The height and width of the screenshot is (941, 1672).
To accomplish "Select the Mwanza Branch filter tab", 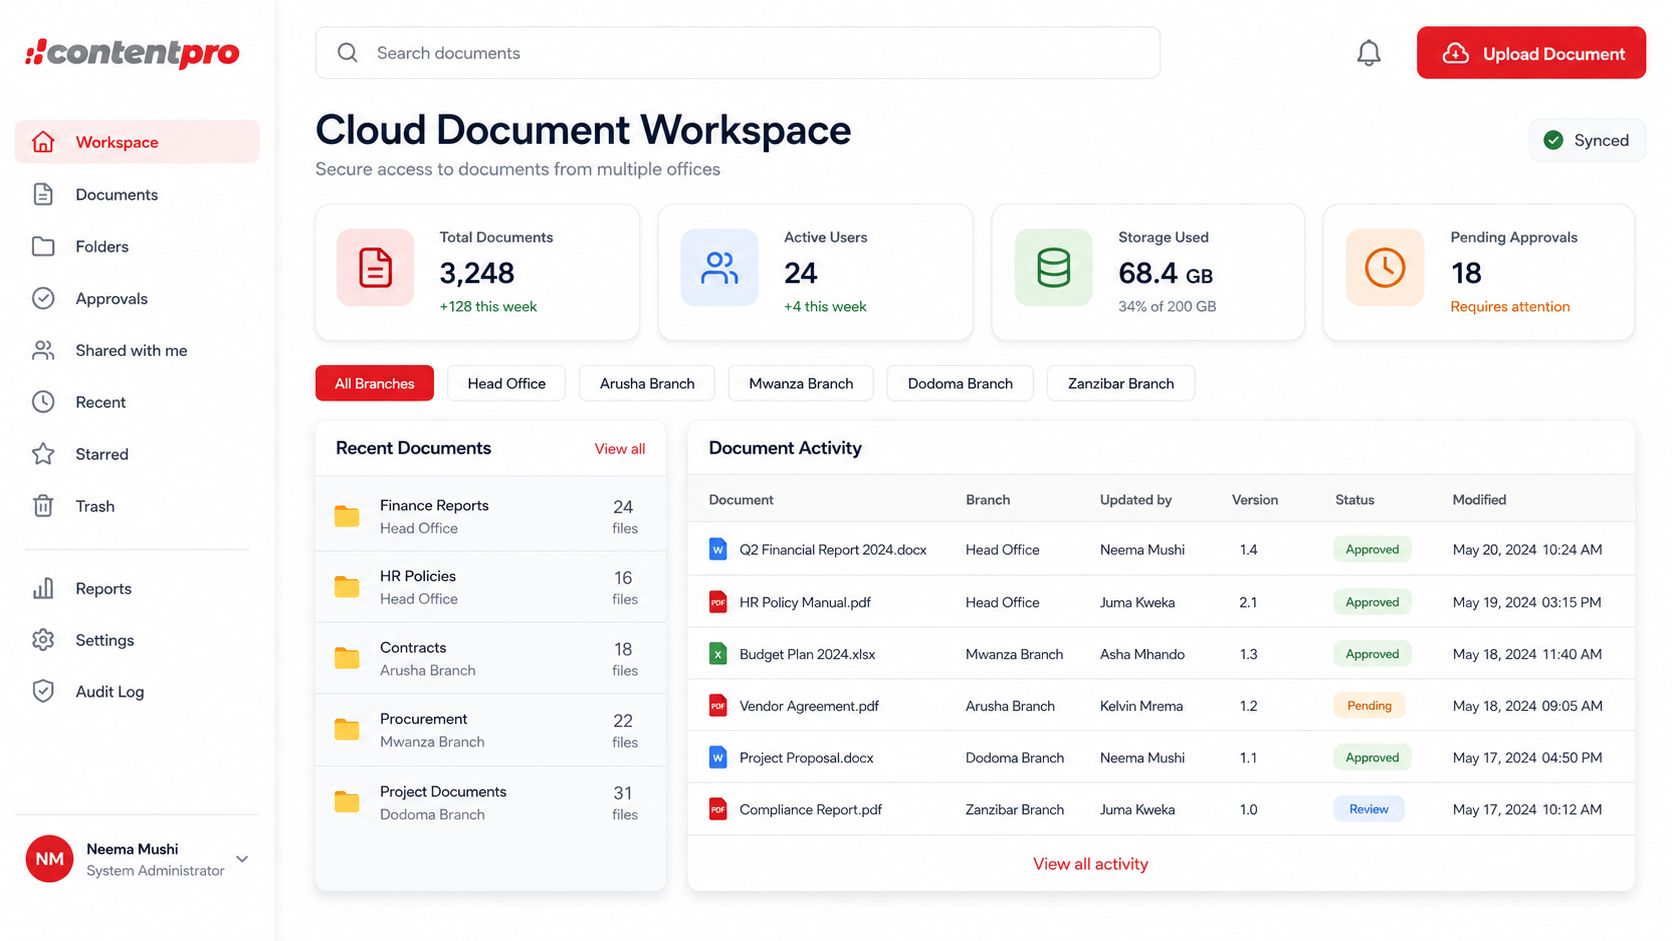I will pyautogui.click(x=801, y=383).
